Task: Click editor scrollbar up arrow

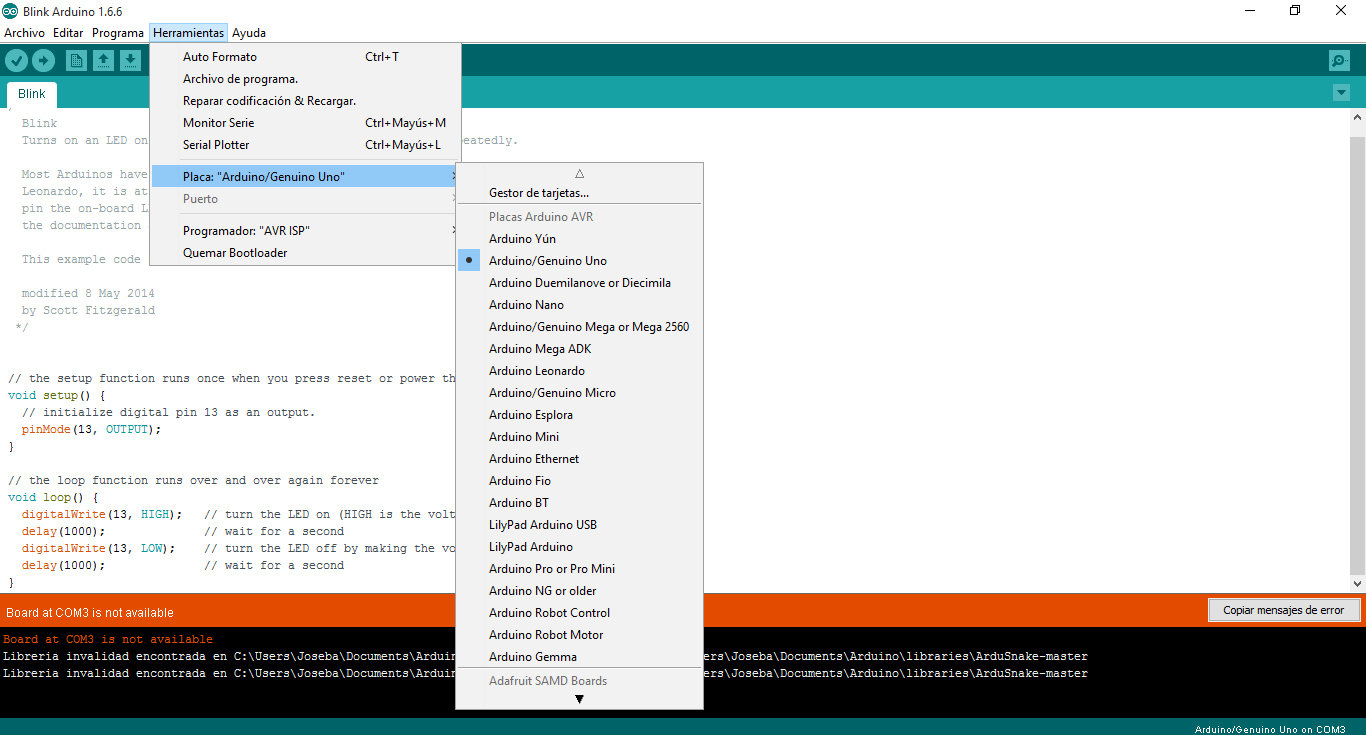Action: 1358,117
